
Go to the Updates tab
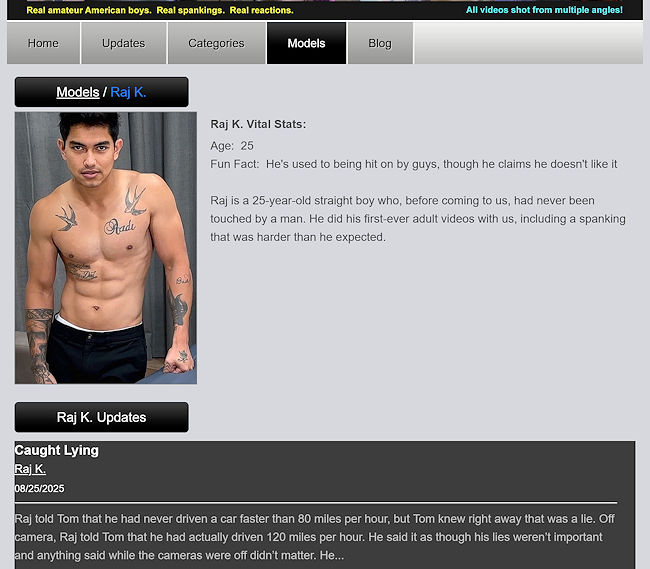pyautogui.click(x=124, y=43)
